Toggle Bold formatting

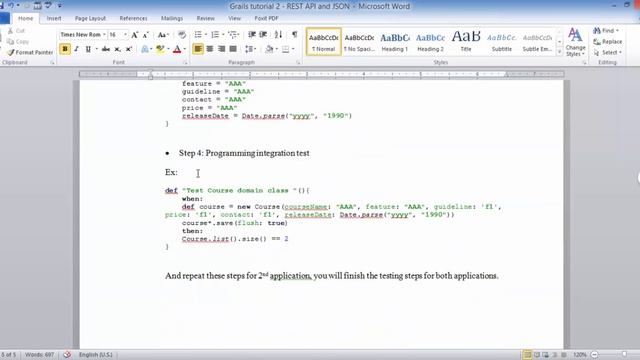click(x=65, y=49)
